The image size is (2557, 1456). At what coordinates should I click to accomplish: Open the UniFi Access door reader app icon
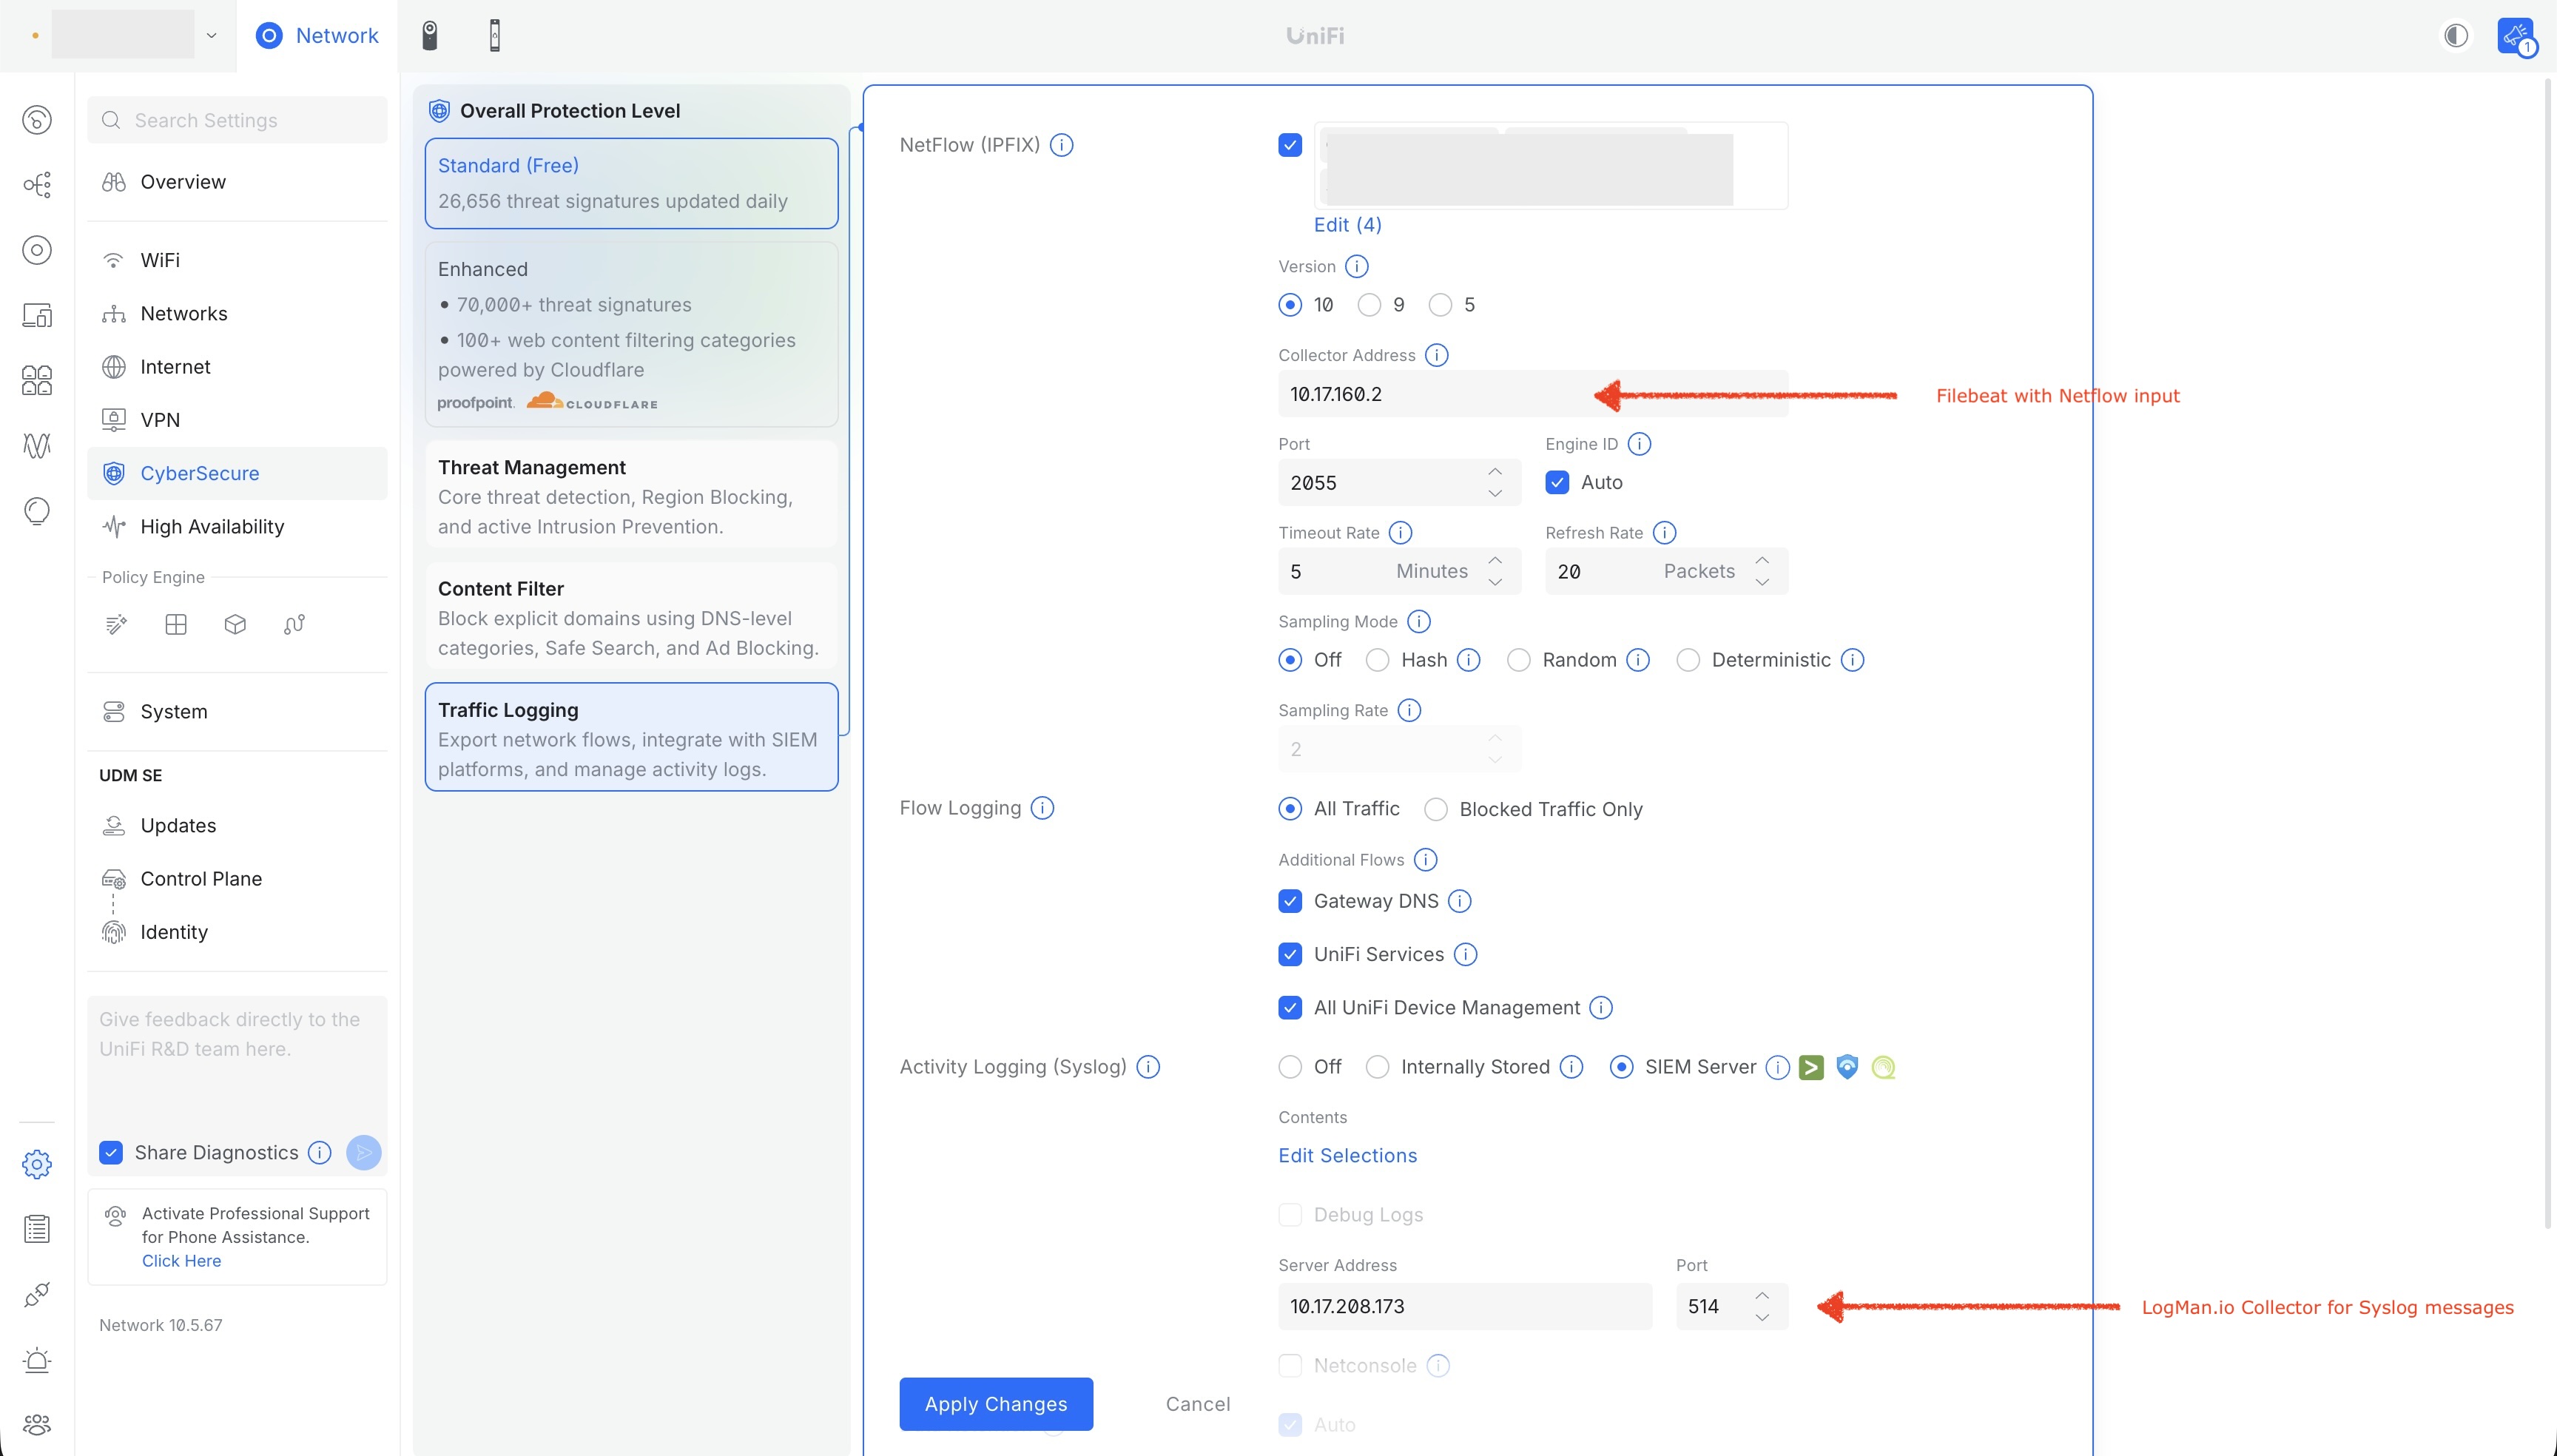point(494,36)
